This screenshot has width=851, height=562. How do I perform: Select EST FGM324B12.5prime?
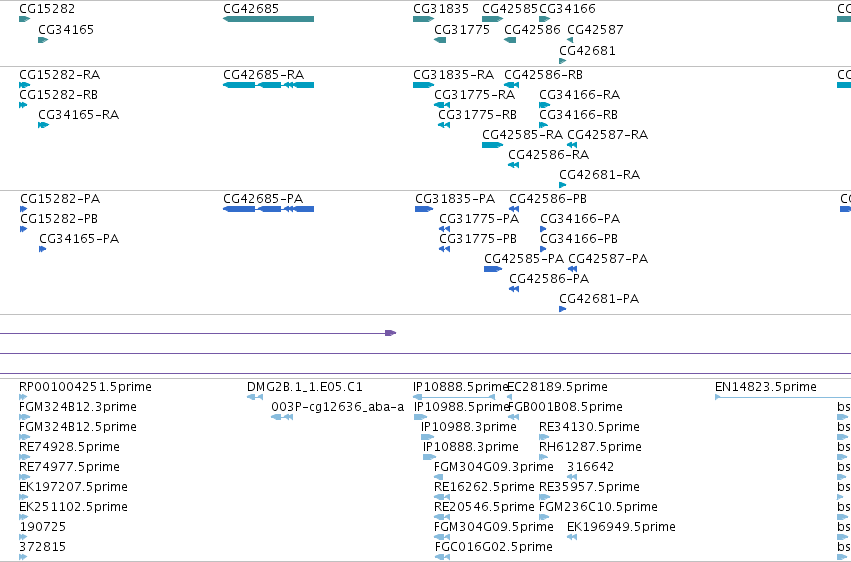tap(78, 427)
